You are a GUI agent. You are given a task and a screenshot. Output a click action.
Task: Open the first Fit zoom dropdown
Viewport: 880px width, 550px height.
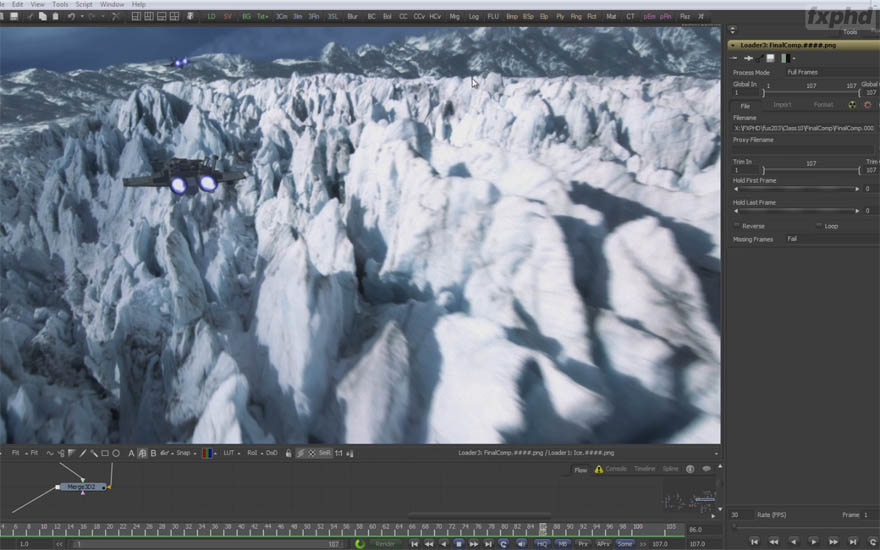(x=17, y=453)
